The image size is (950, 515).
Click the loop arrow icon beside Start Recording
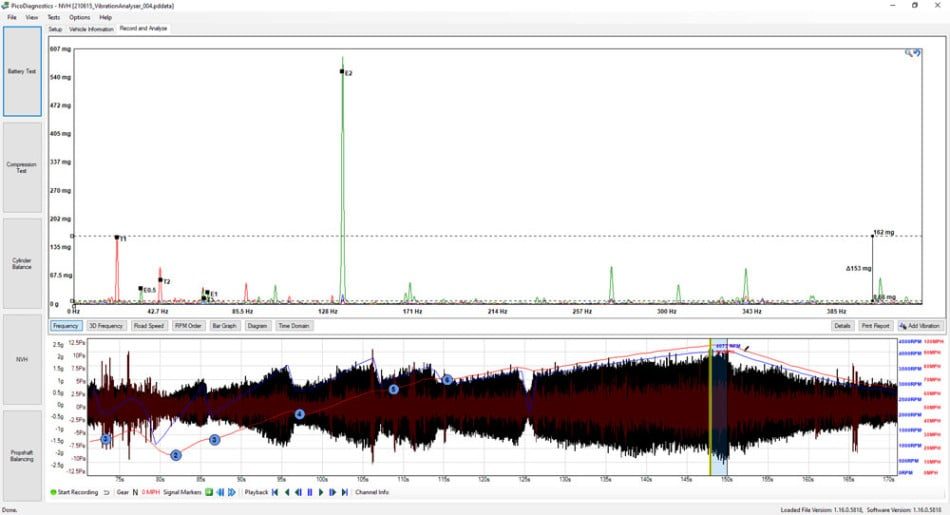pos(107,493)
